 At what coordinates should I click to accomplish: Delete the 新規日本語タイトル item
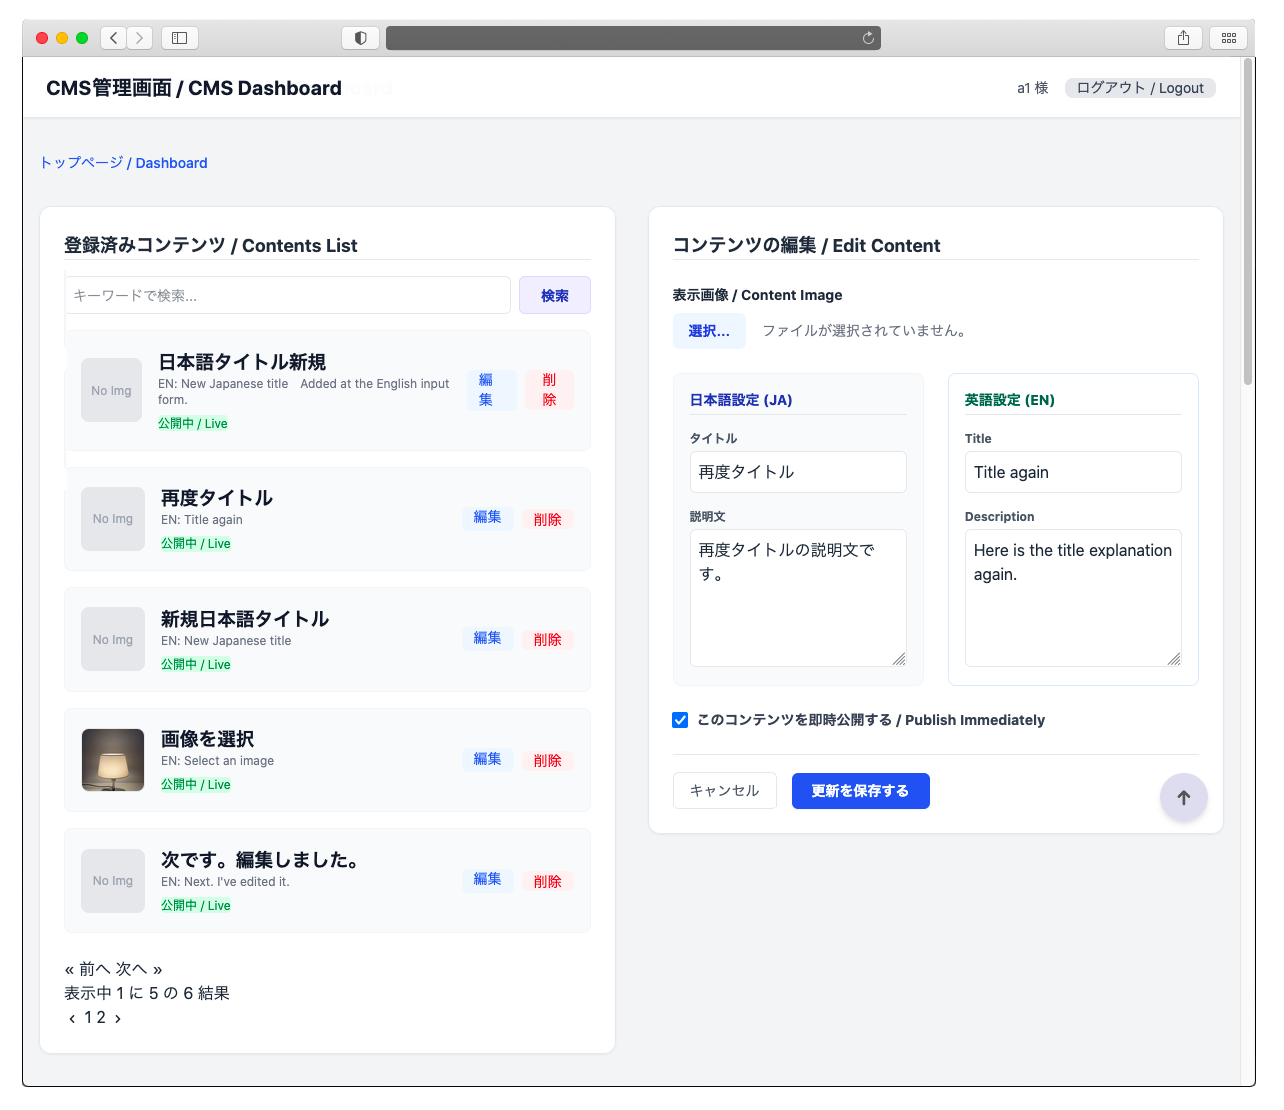pos(547,639)
